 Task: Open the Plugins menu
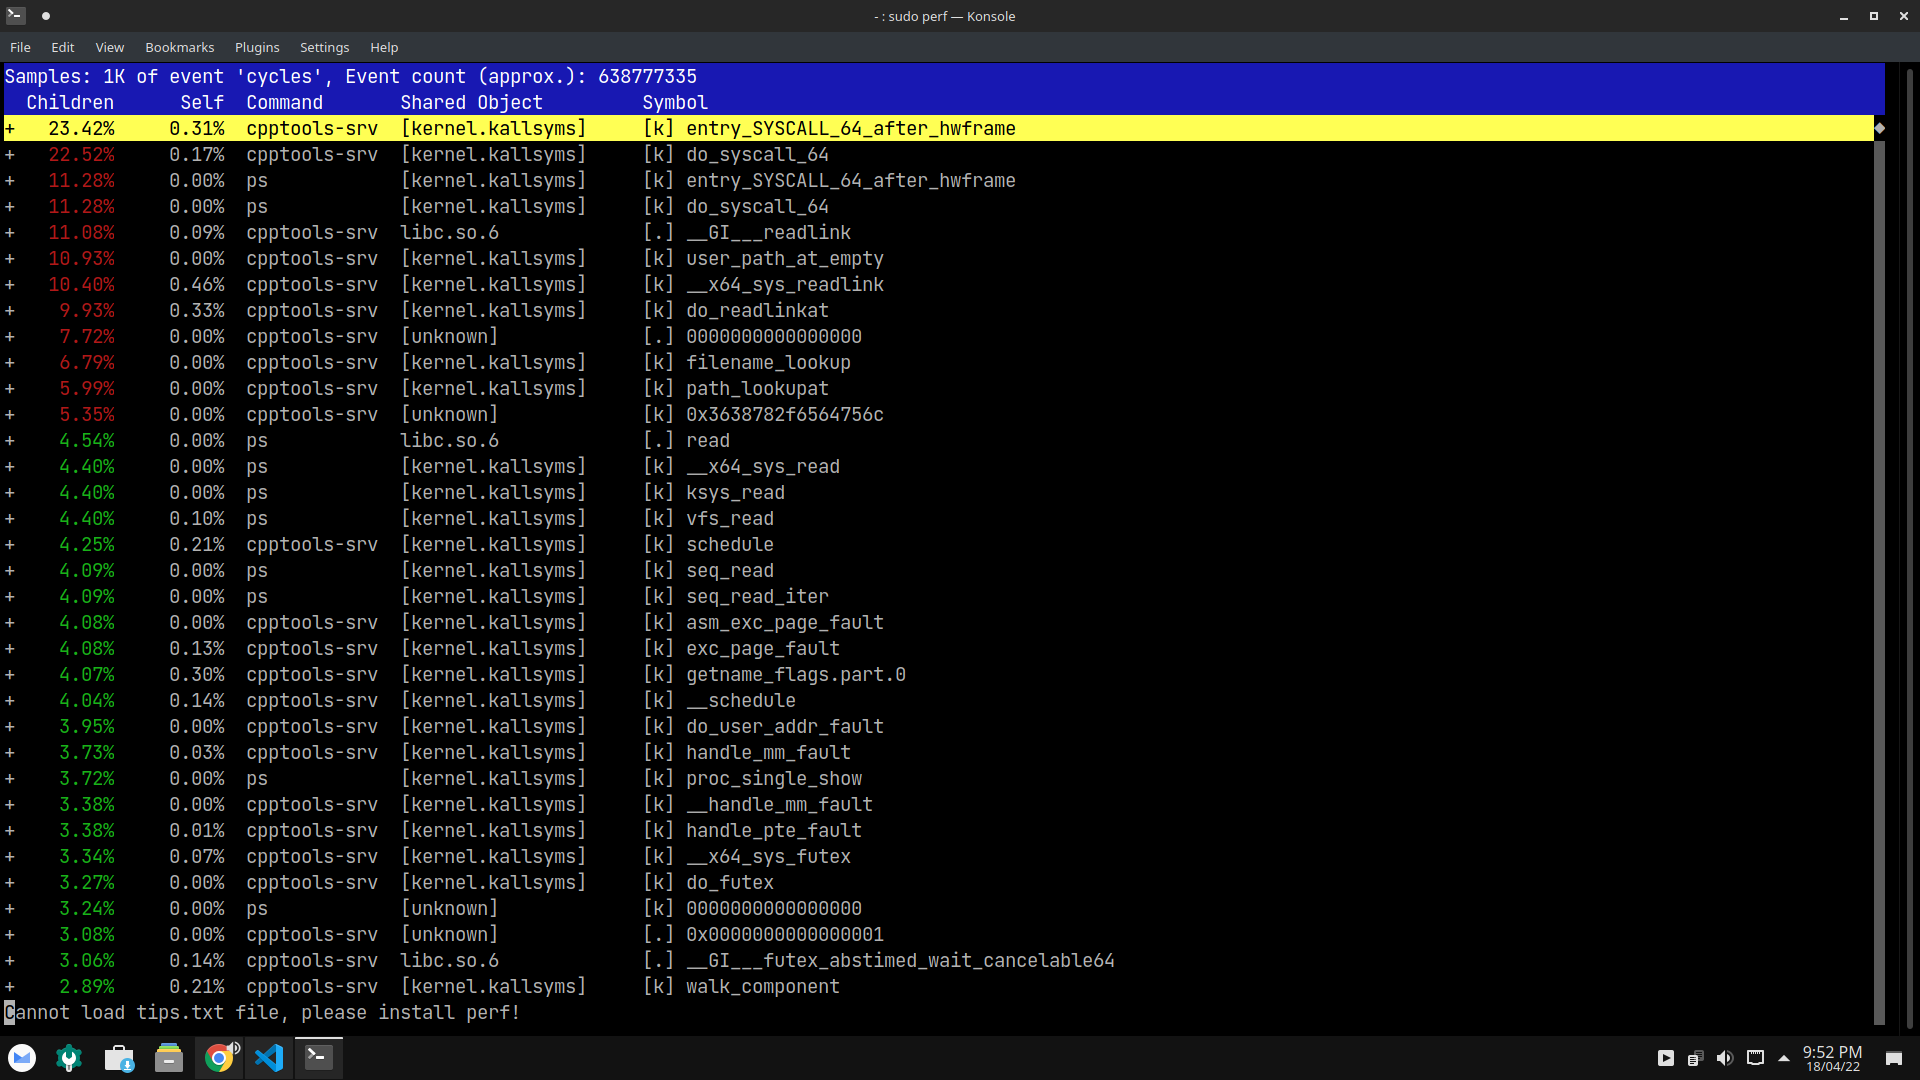[x=256, y=47]
